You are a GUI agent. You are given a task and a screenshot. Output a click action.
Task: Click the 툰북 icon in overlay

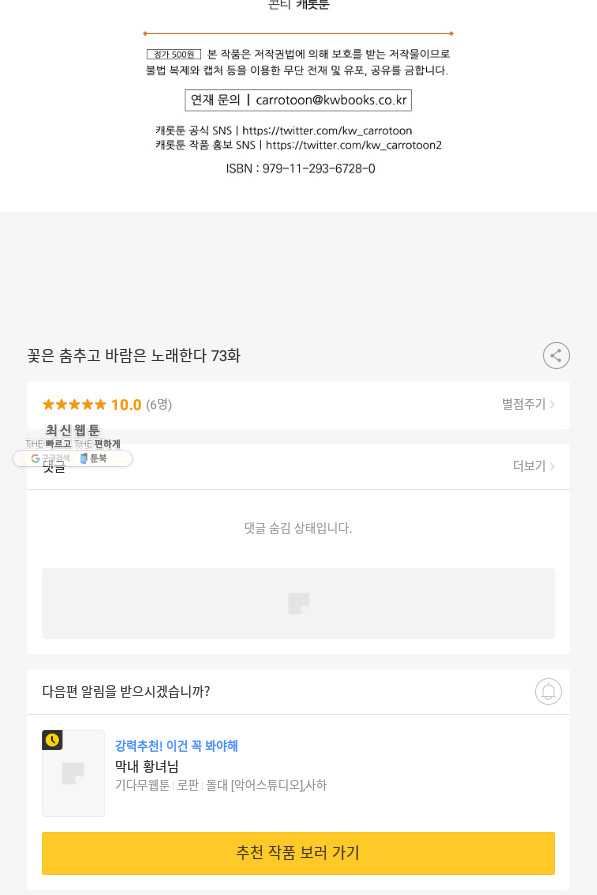click(x=84, y=458)
